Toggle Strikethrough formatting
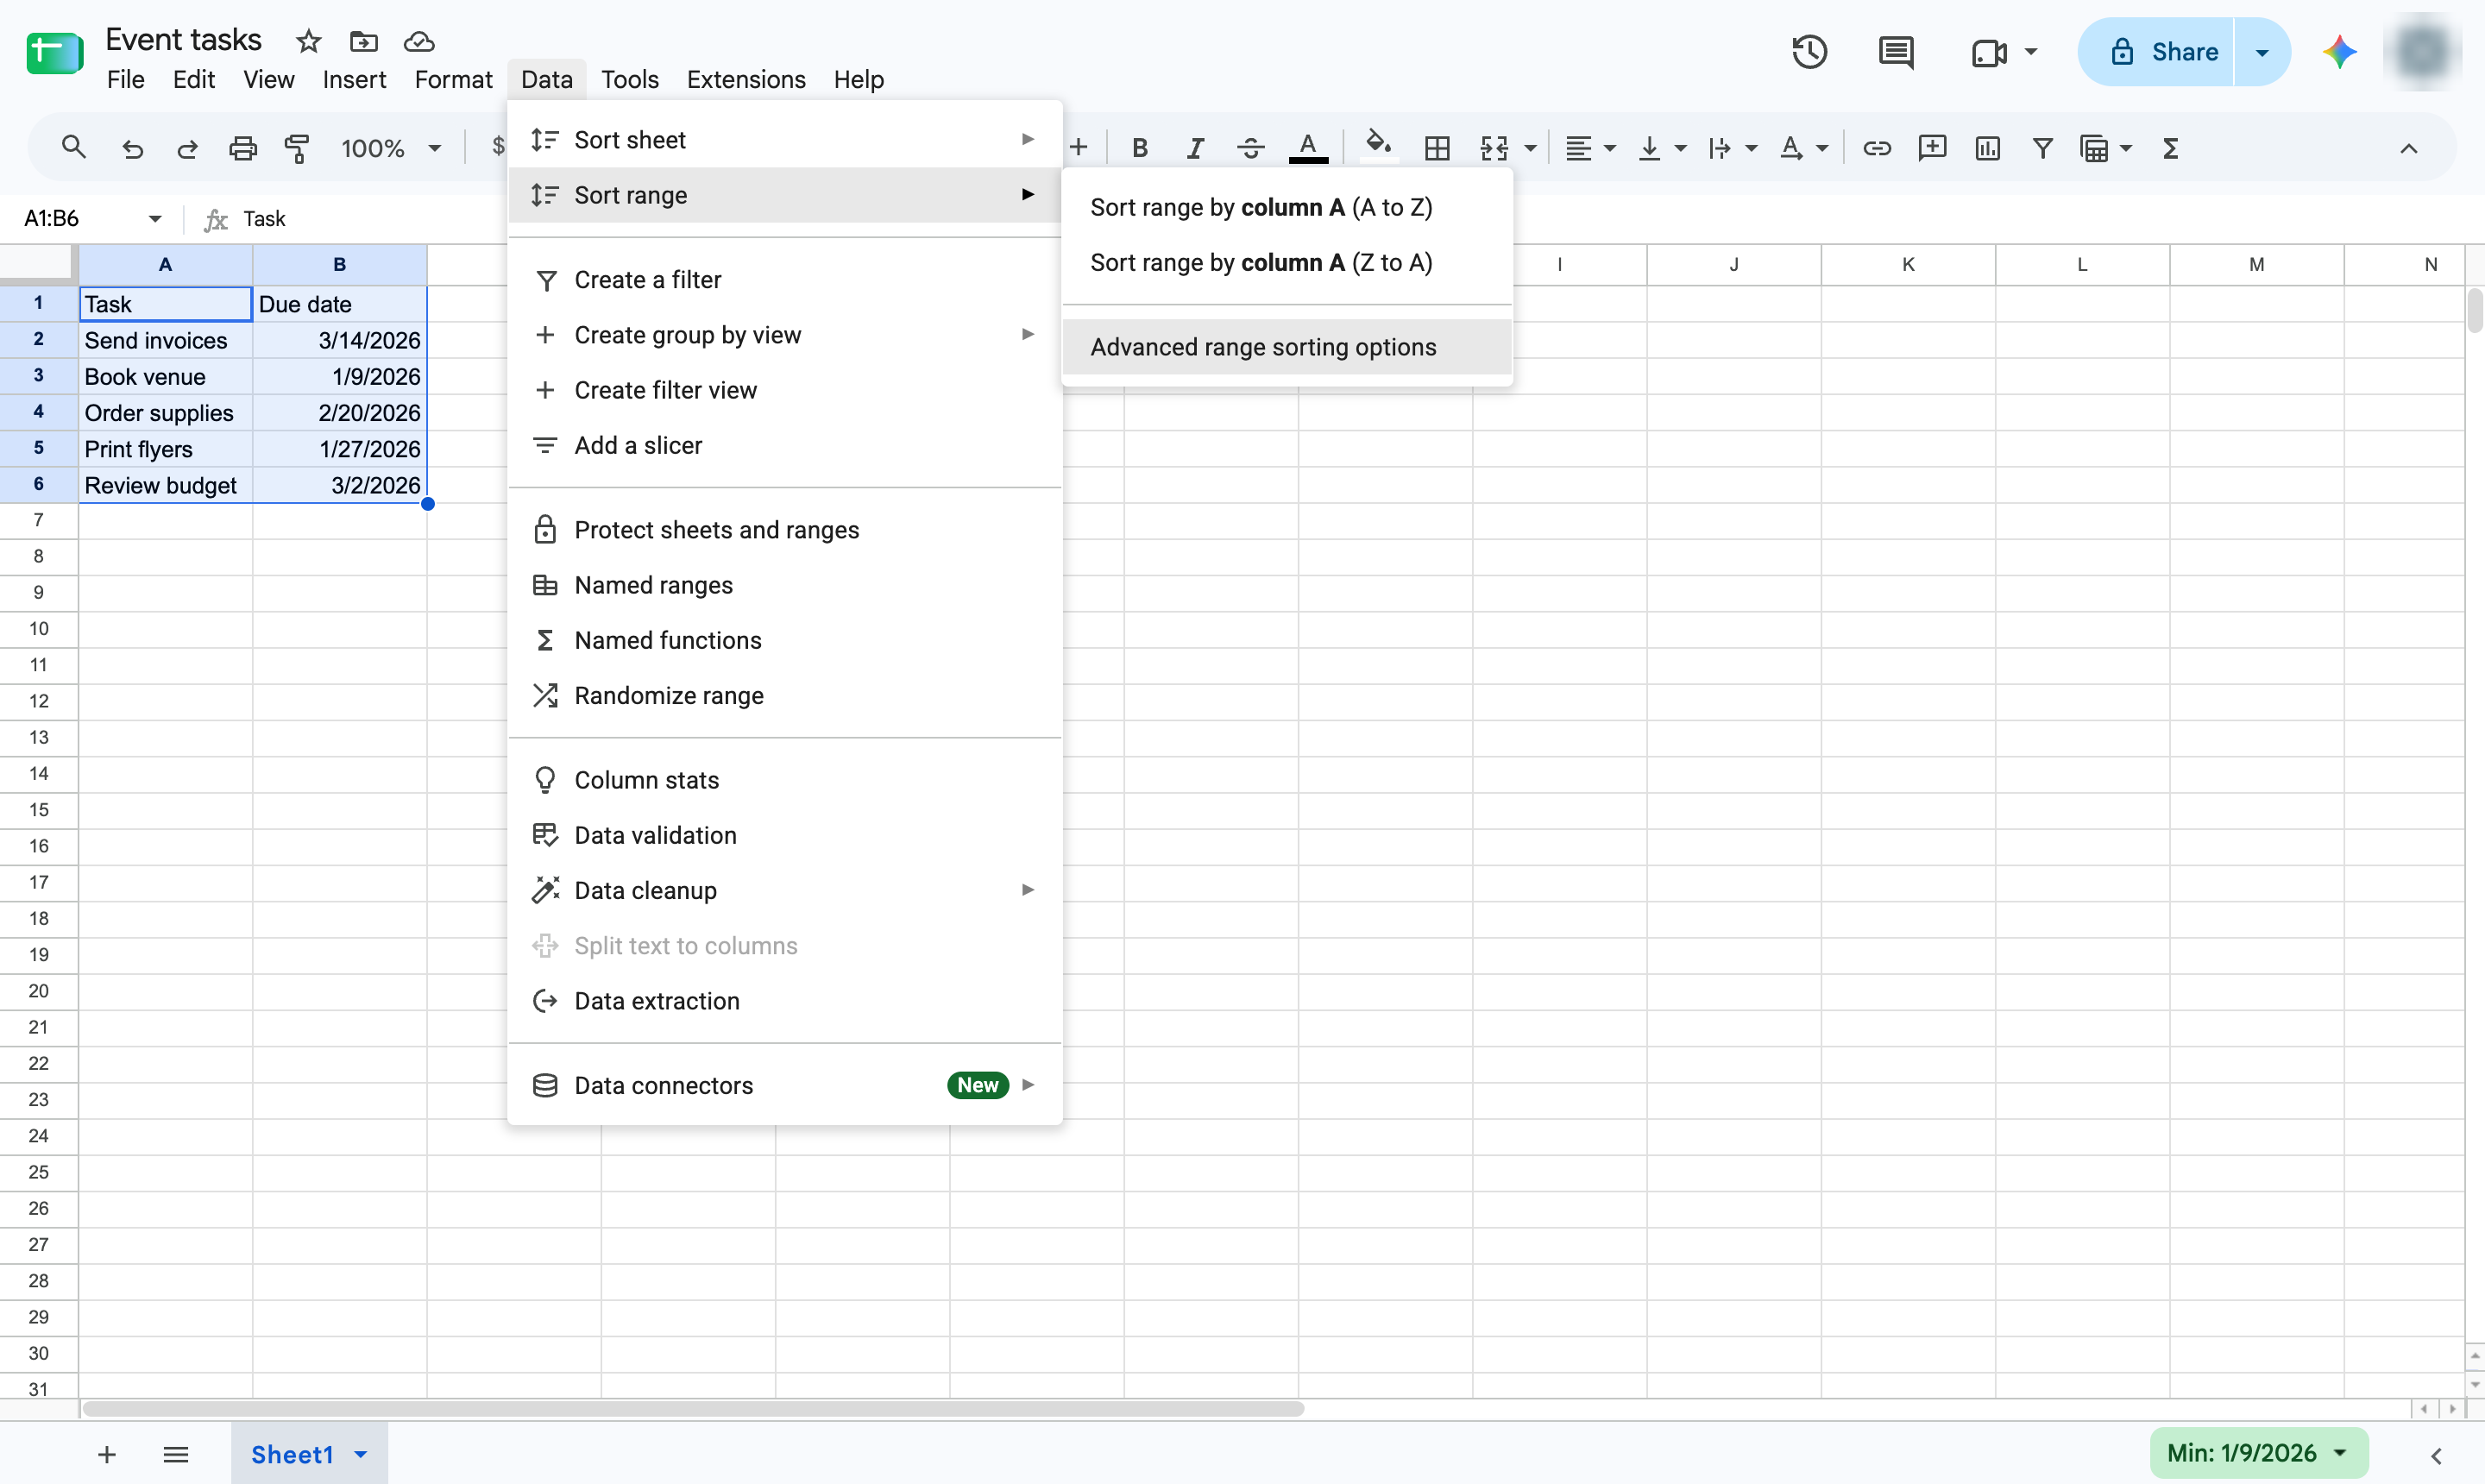Image resolution: width=2485 pixels, height=1484 pixels. 1250,149
